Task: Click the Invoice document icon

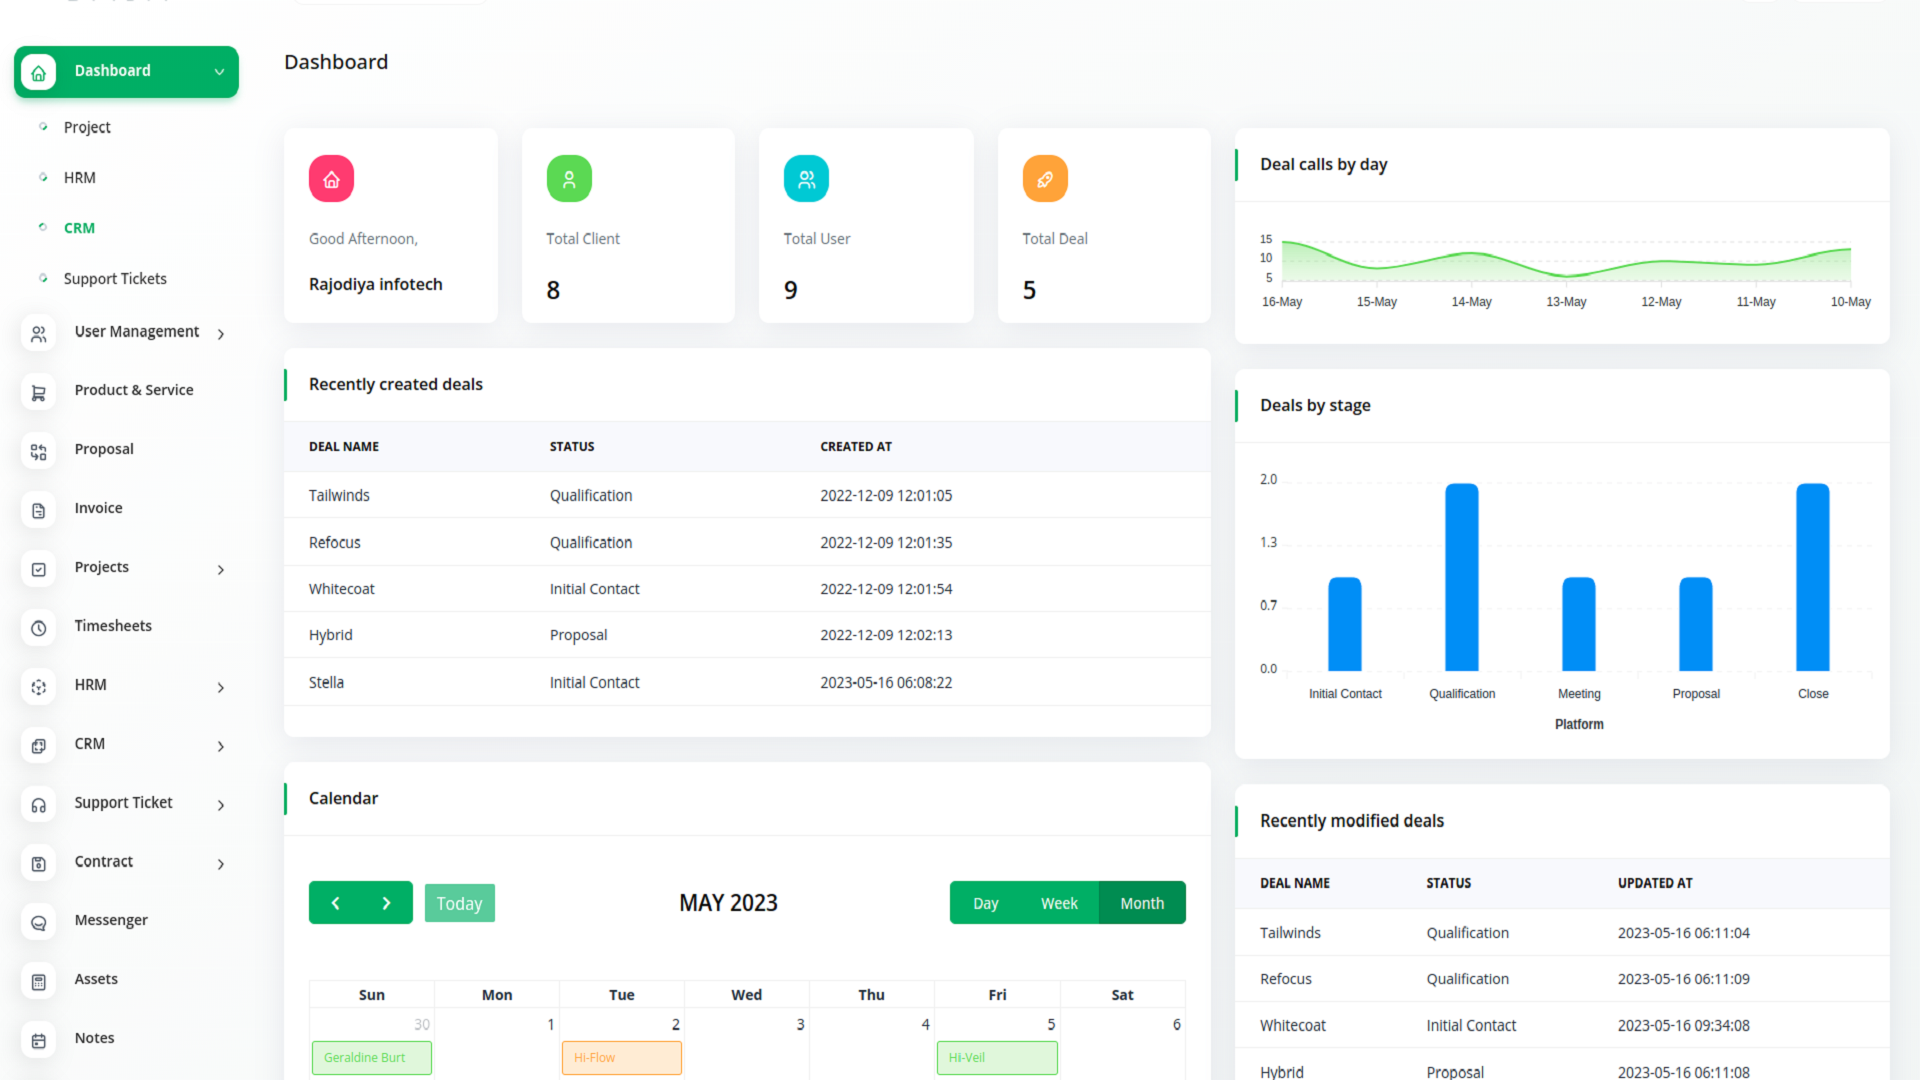Action: pyautogui.click(x=38, y=510)
